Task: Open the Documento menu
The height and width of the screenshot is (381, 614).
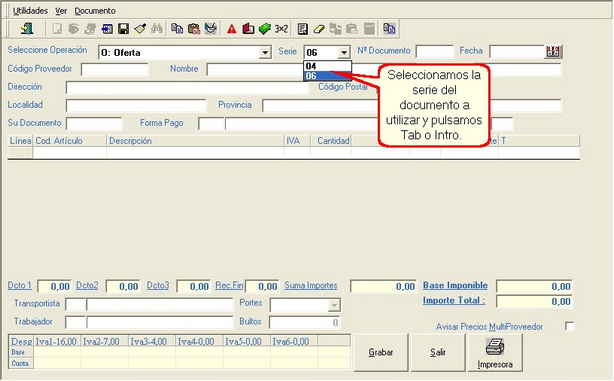Action: click(95, 11)
